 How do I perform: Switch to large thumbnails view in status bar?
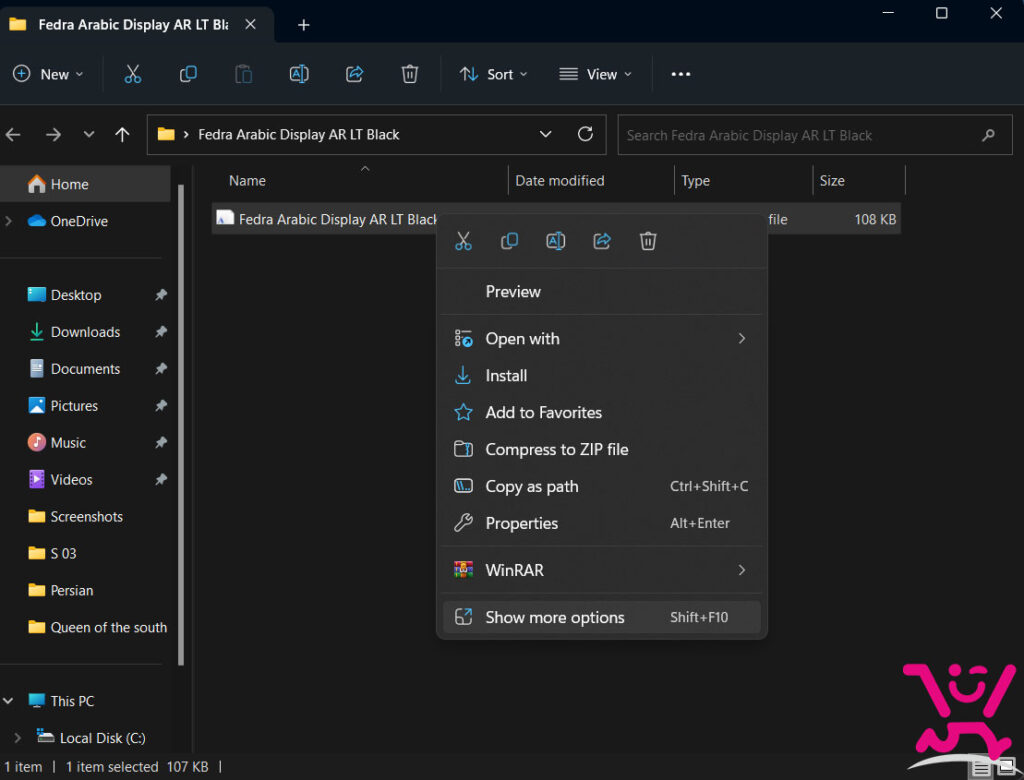pyautogui.click(x=1006, y=768)
